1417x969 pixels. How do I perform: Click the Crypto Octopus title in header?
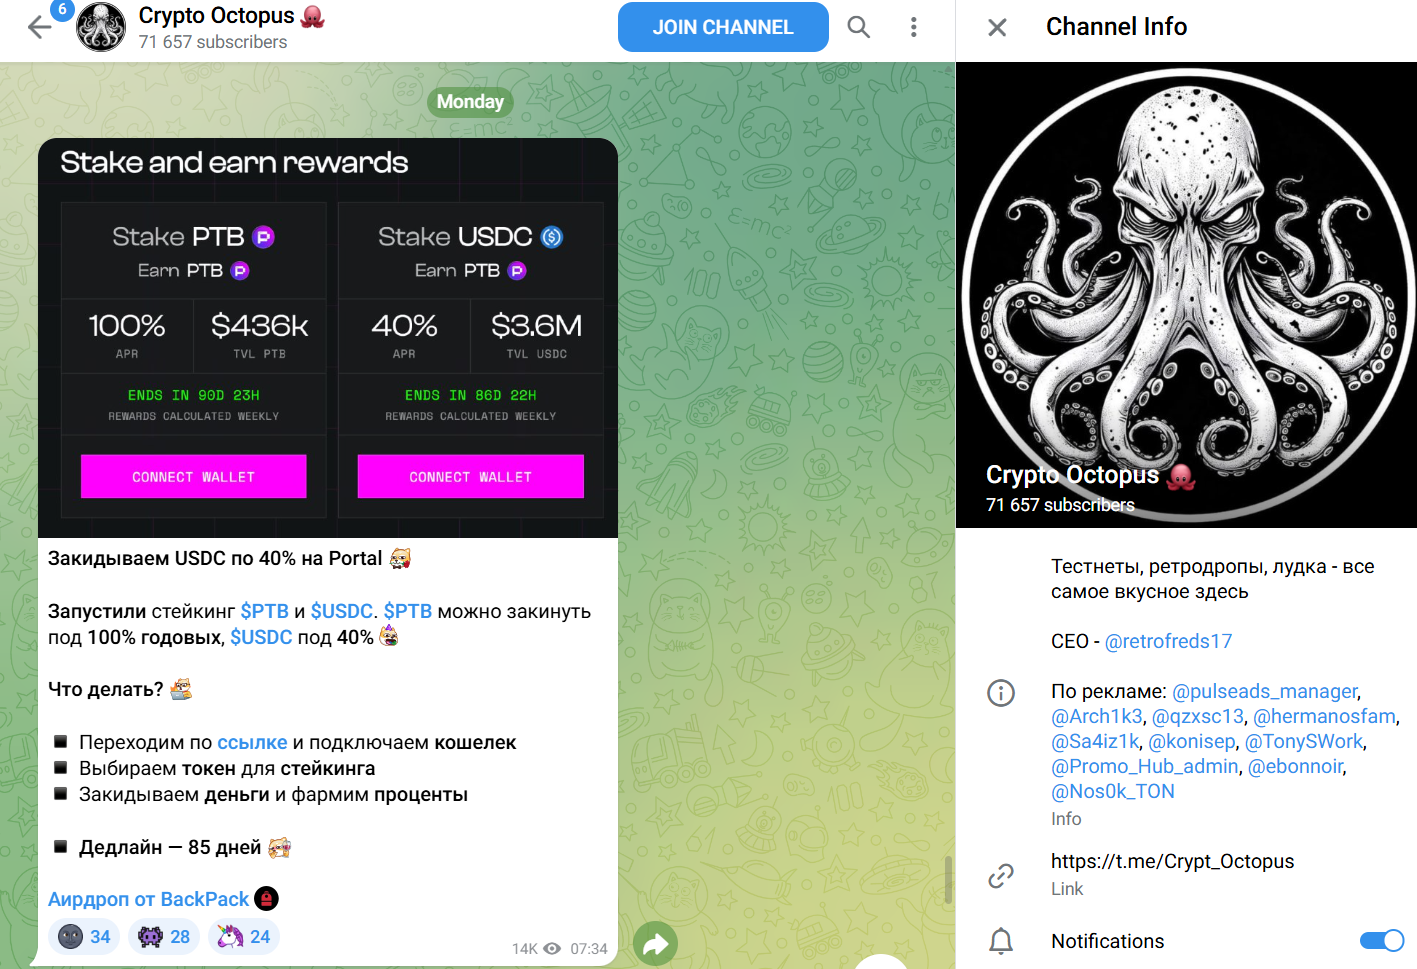216,16
